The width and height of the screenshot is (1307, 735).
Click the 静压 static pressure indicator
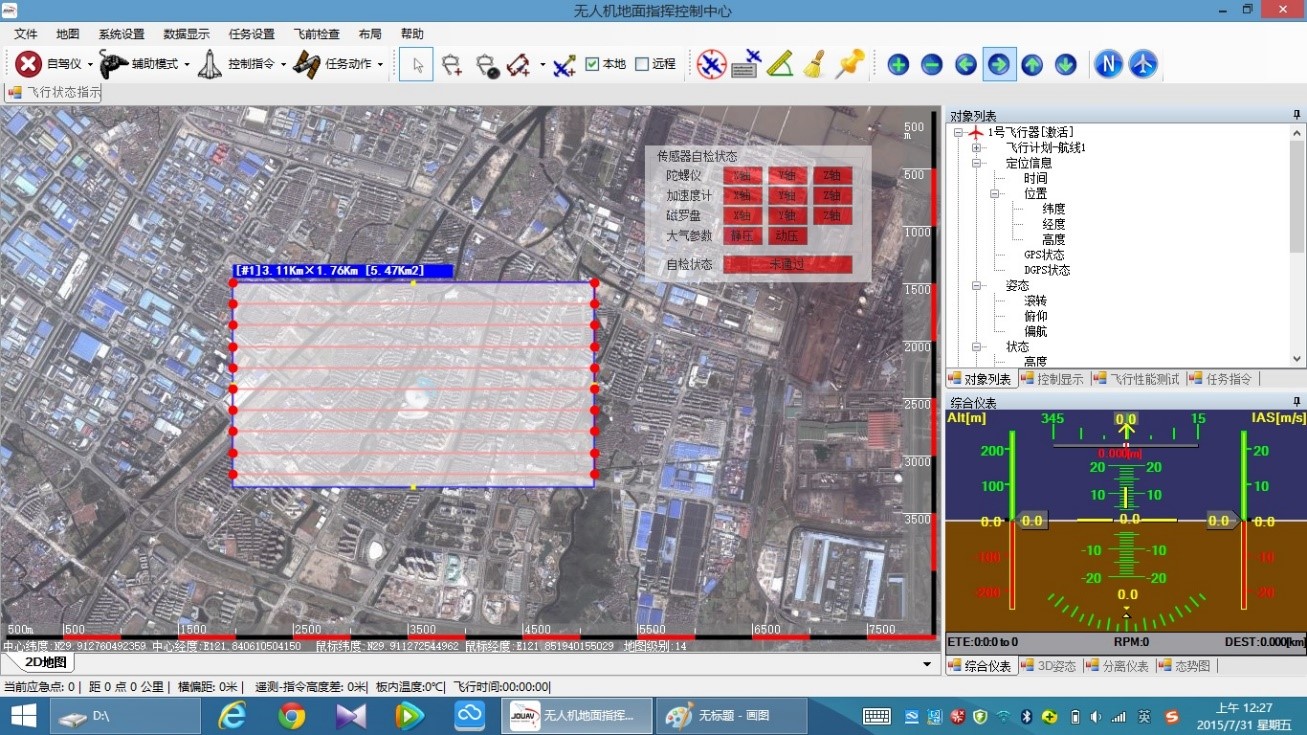(741, 236)
